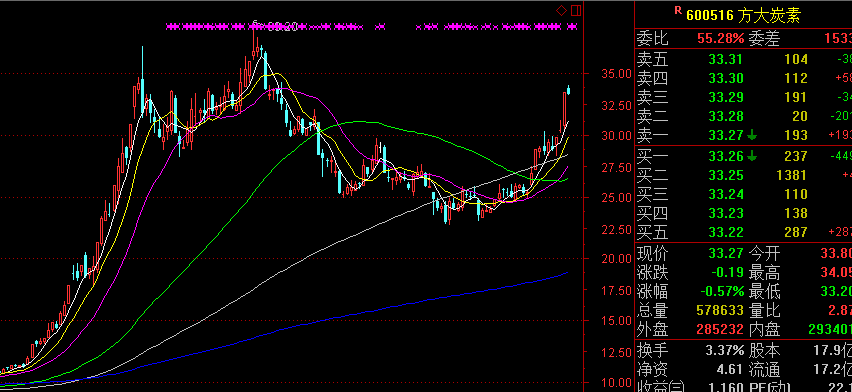Click the red R marker beside 600516
Screen dimensions: 852x392
click(x=678, y=9)
